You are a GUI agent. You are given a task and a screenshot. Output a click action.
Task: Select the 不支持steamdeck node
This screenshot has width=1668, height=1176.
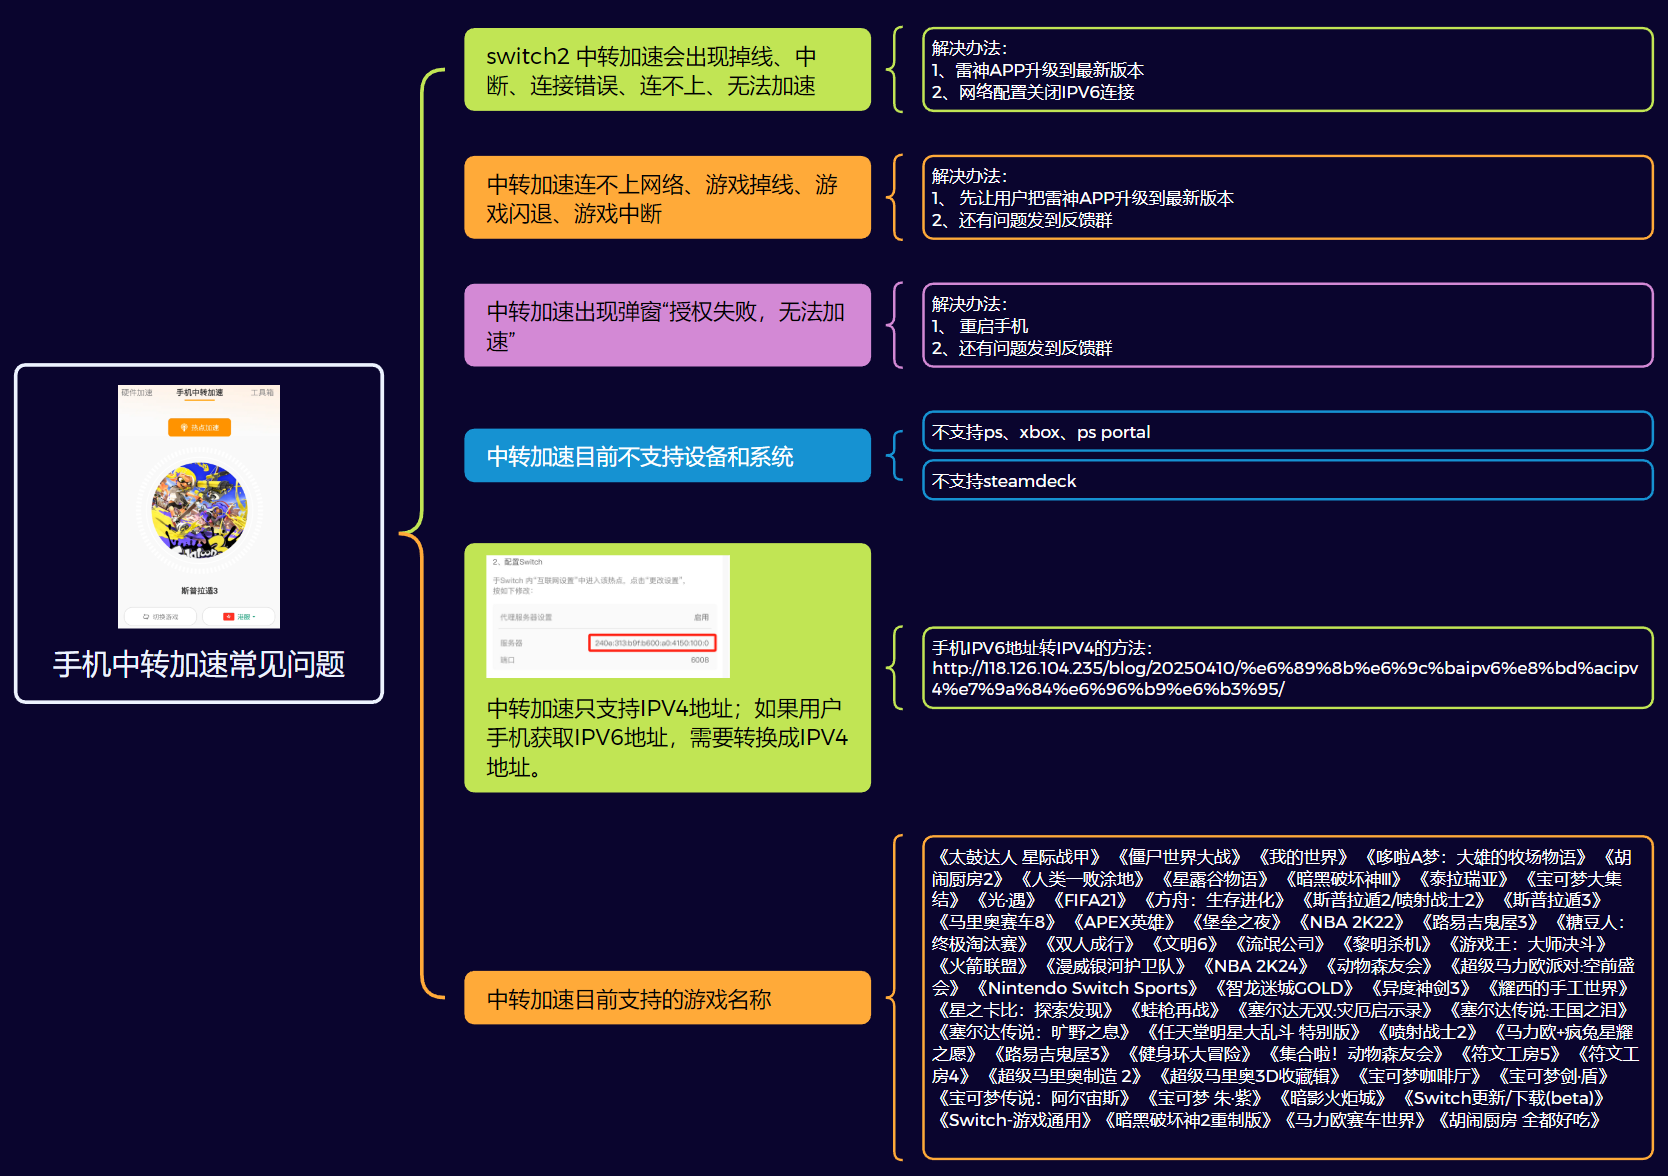pos(1287,480)
